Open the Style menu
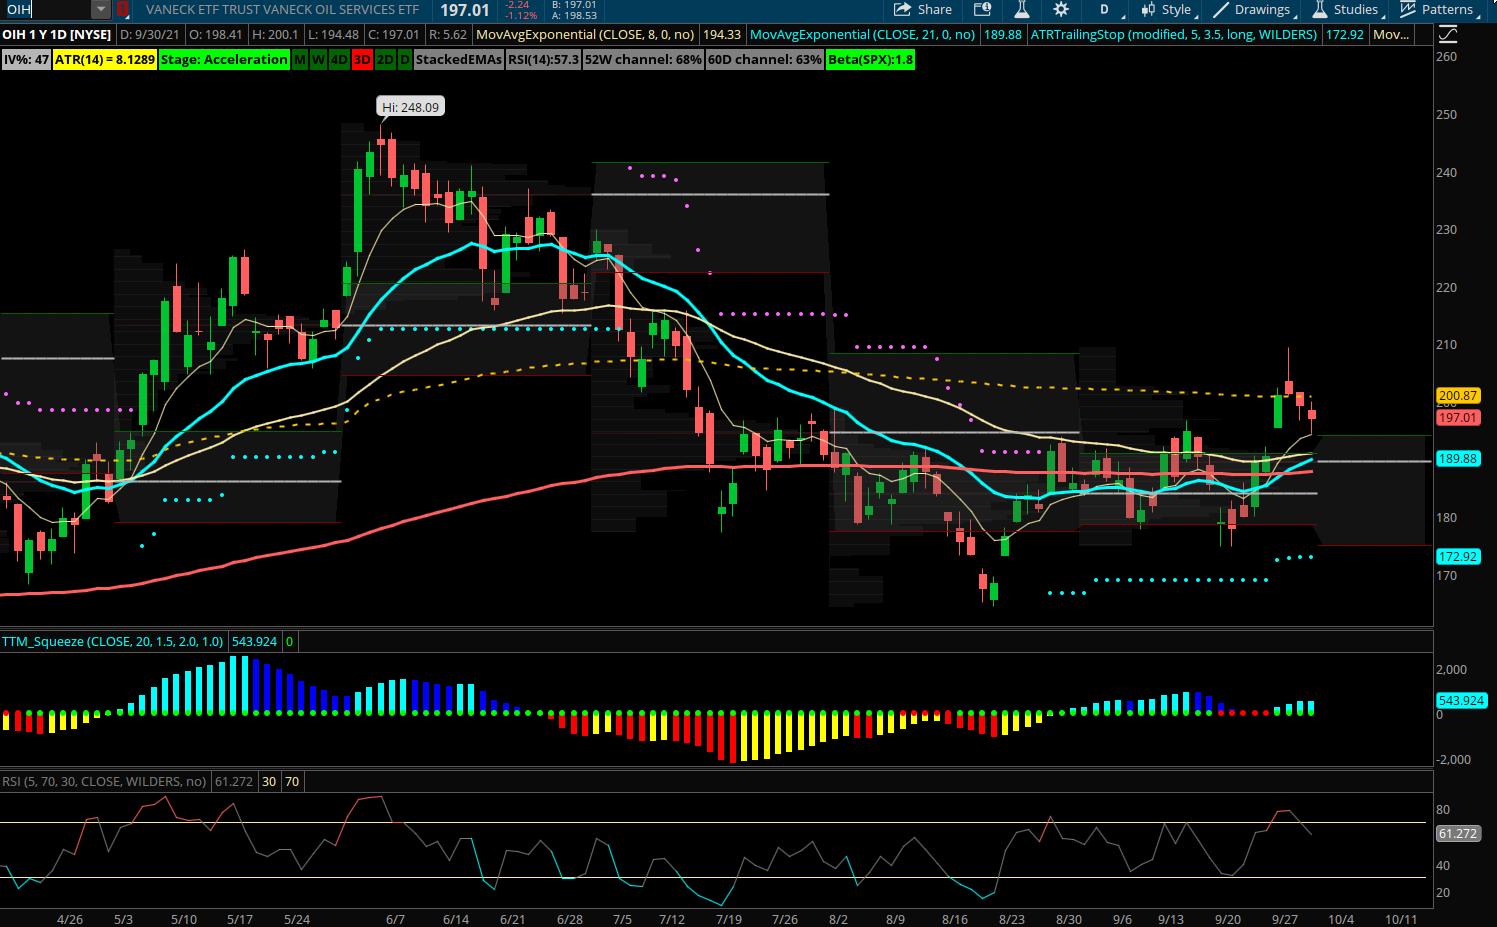Viewport: 1497px width, 927px height. click(1167, 10)
